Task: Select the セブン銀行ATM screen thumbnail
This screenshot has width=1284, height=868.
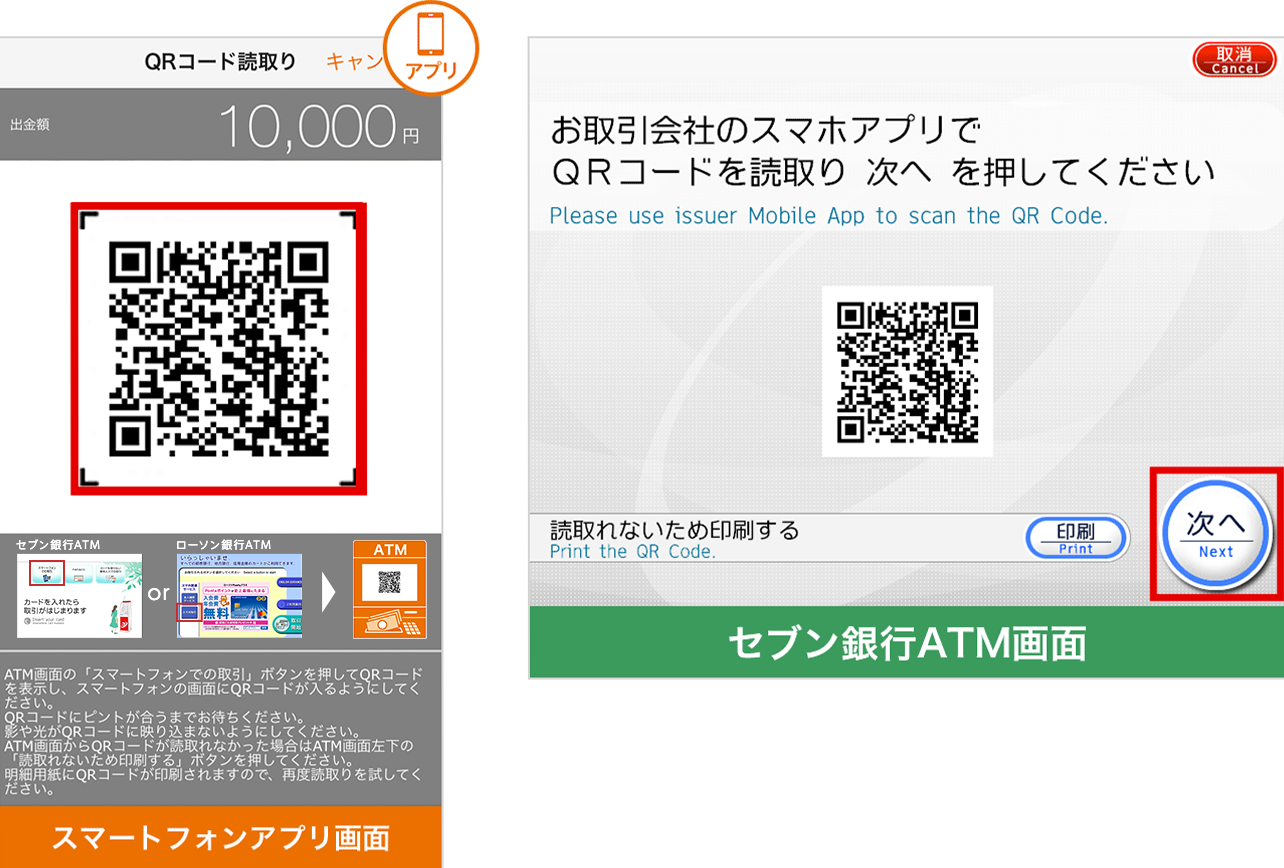Action: click(x=79, y=596)
